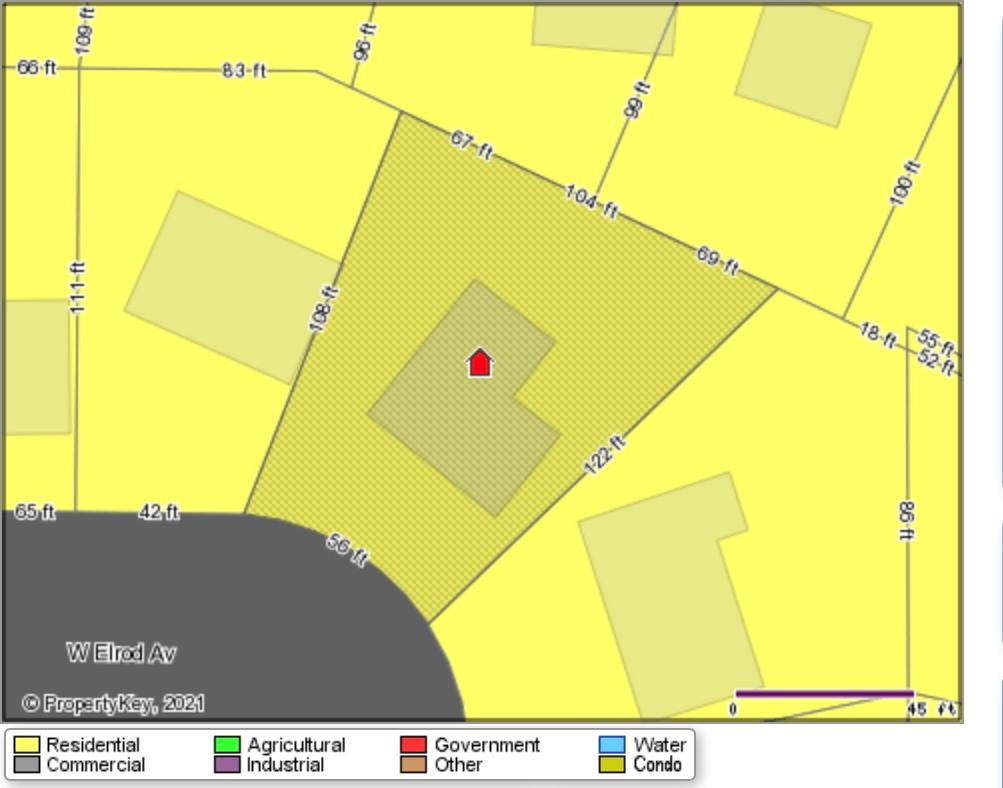Image resolution: width=1003 pixels, height=788 pixels.
Task: Click the red house marker on the parcel
Action: (x=480, y=362)
